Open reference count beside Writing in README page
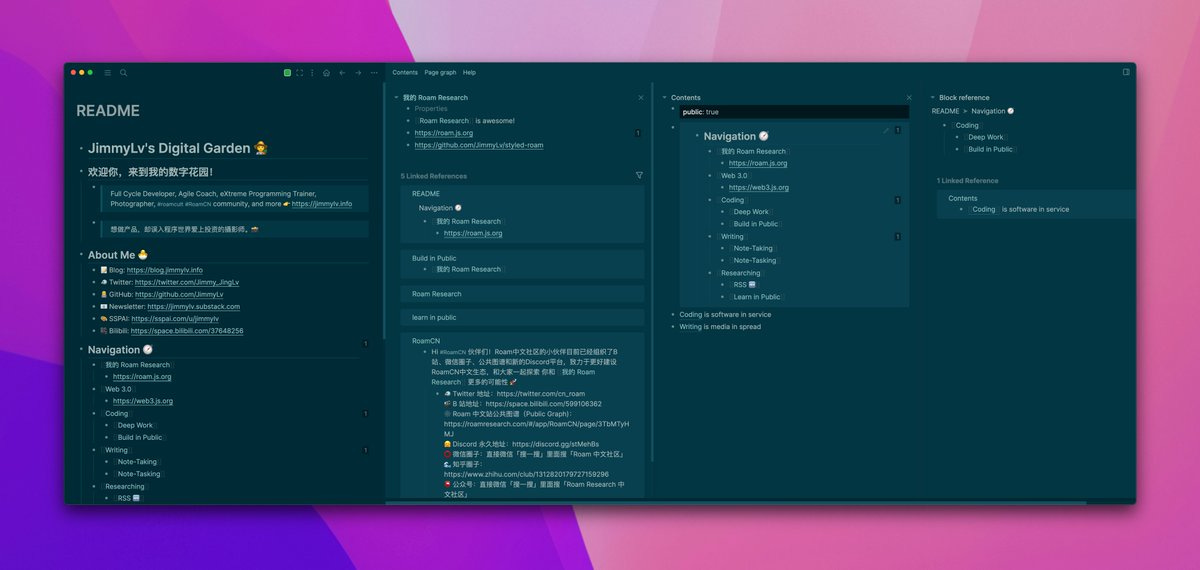The width and height of the screenshot is (1200, 570). point(365,450)
